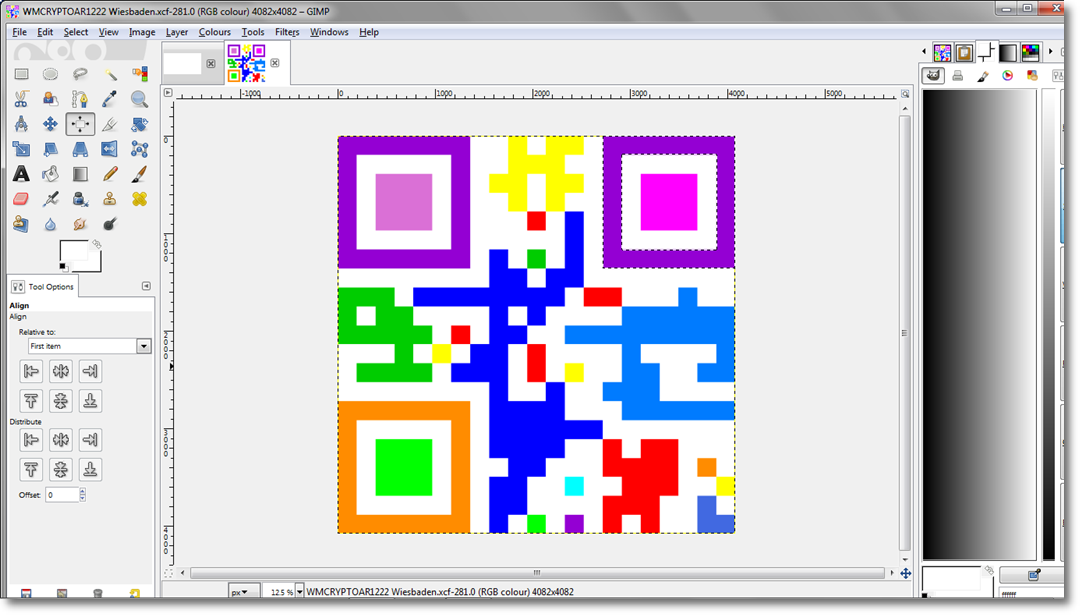1080x615 pixels.
Task: Select the Rectangle Select tool
Action: (x=21, y=74)
